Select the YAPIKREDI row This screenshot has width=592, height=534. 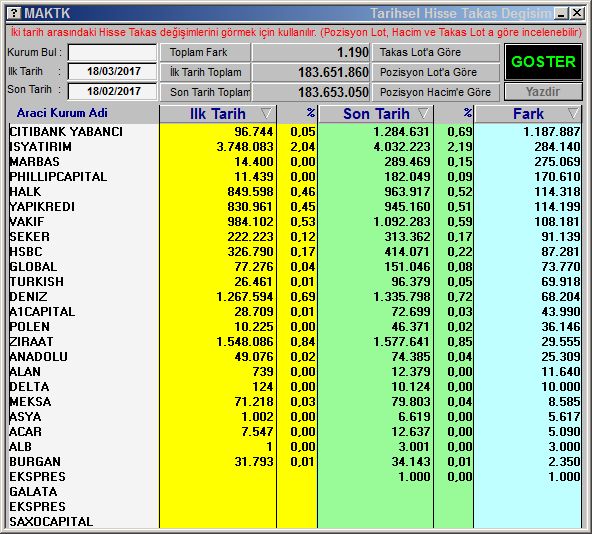click(295, 207)
